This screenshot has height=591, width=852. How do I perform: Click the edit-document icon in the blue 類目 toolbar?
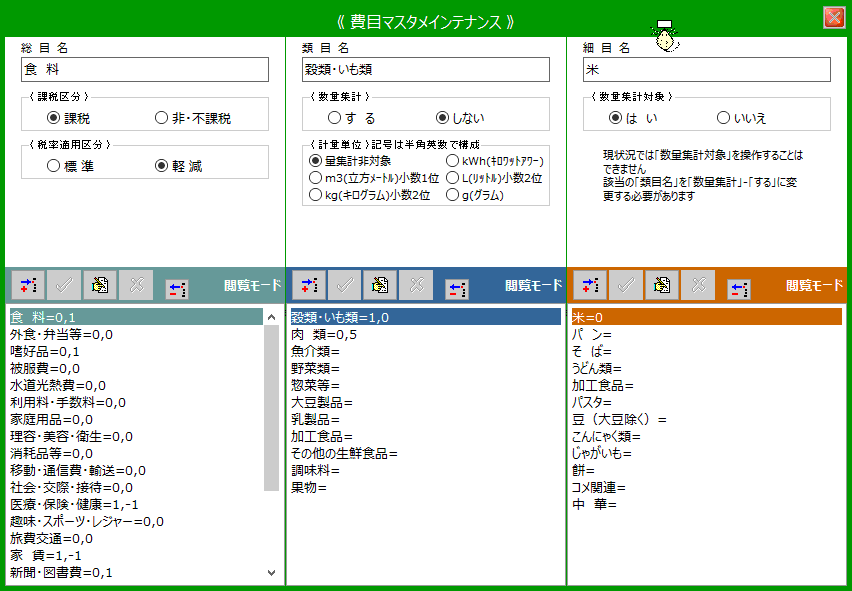[x=380, y=285]
